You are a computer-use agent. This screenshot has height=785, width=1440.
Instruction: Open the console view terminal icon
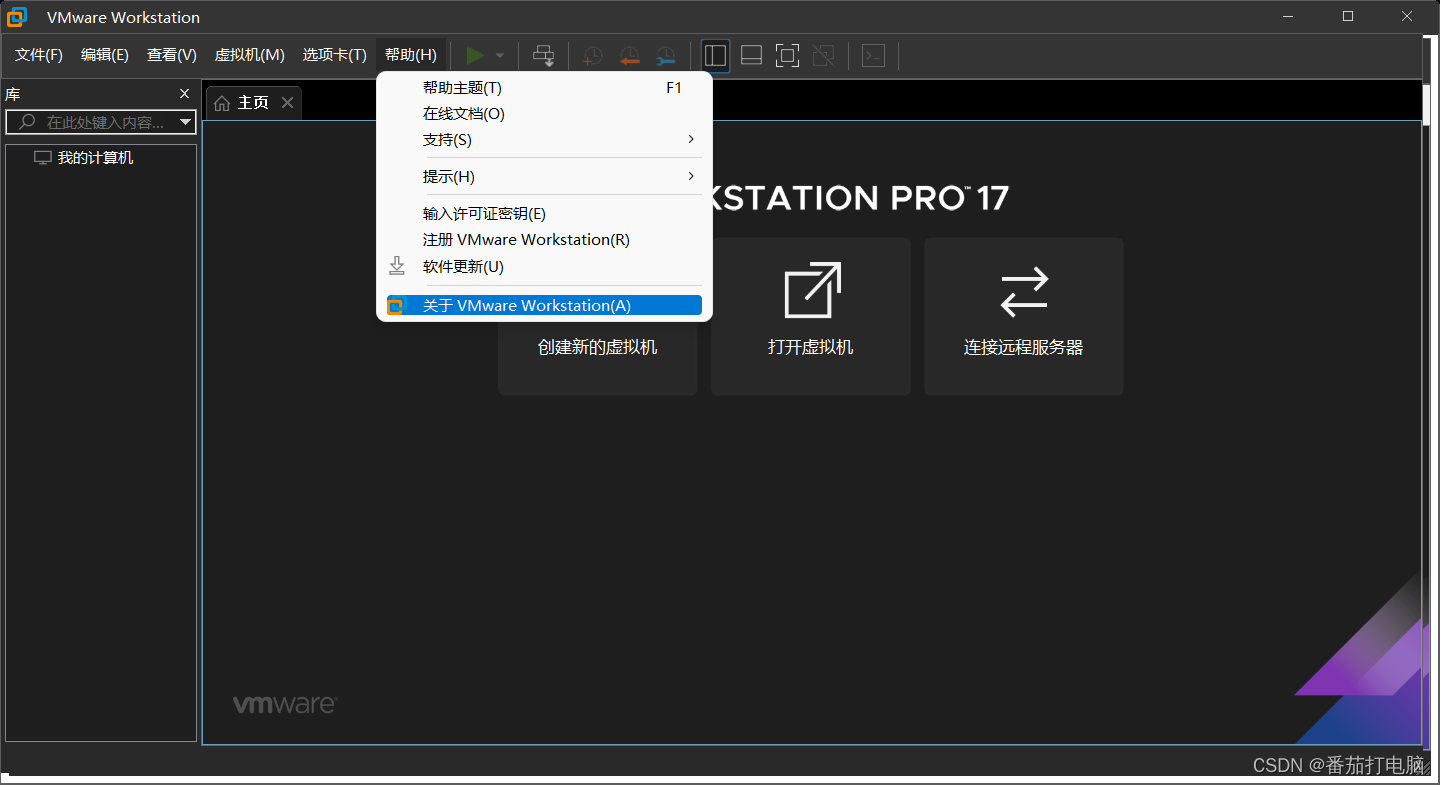tap(873, 56)
